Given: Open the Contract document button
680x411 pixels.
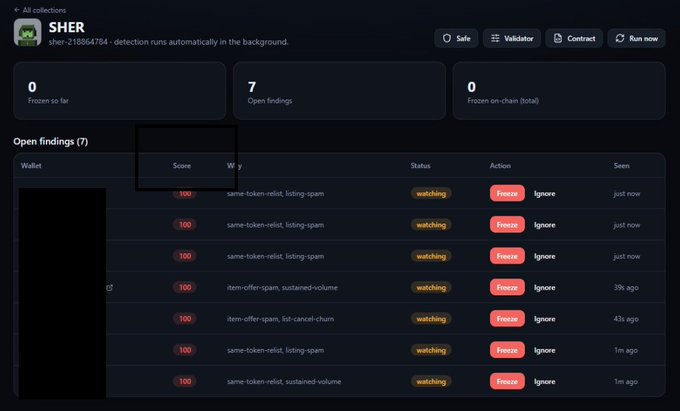Looking at the screenshot, I should coord(574,38).
